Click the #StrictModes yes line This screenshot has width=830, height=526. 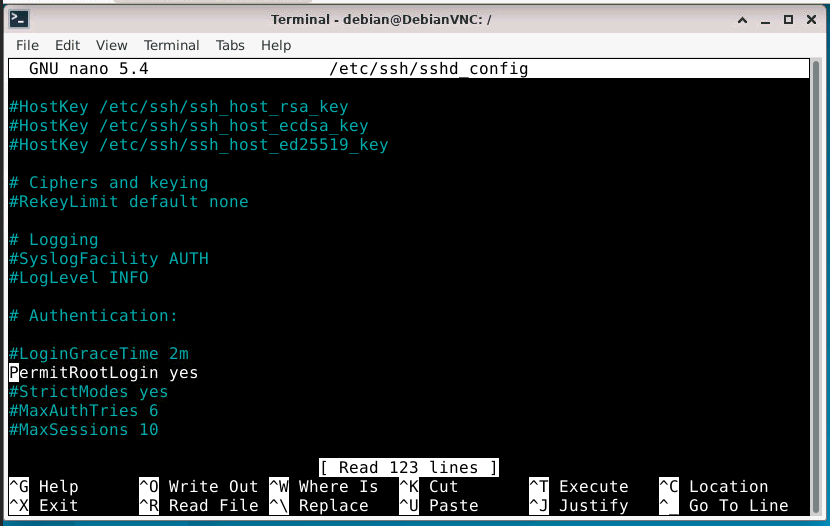pyautogui.click(x=89, y=392)
